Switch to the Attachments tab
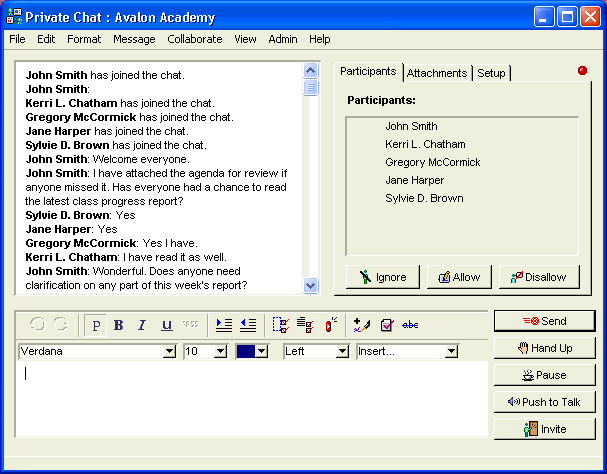 [x=437, y=73]
